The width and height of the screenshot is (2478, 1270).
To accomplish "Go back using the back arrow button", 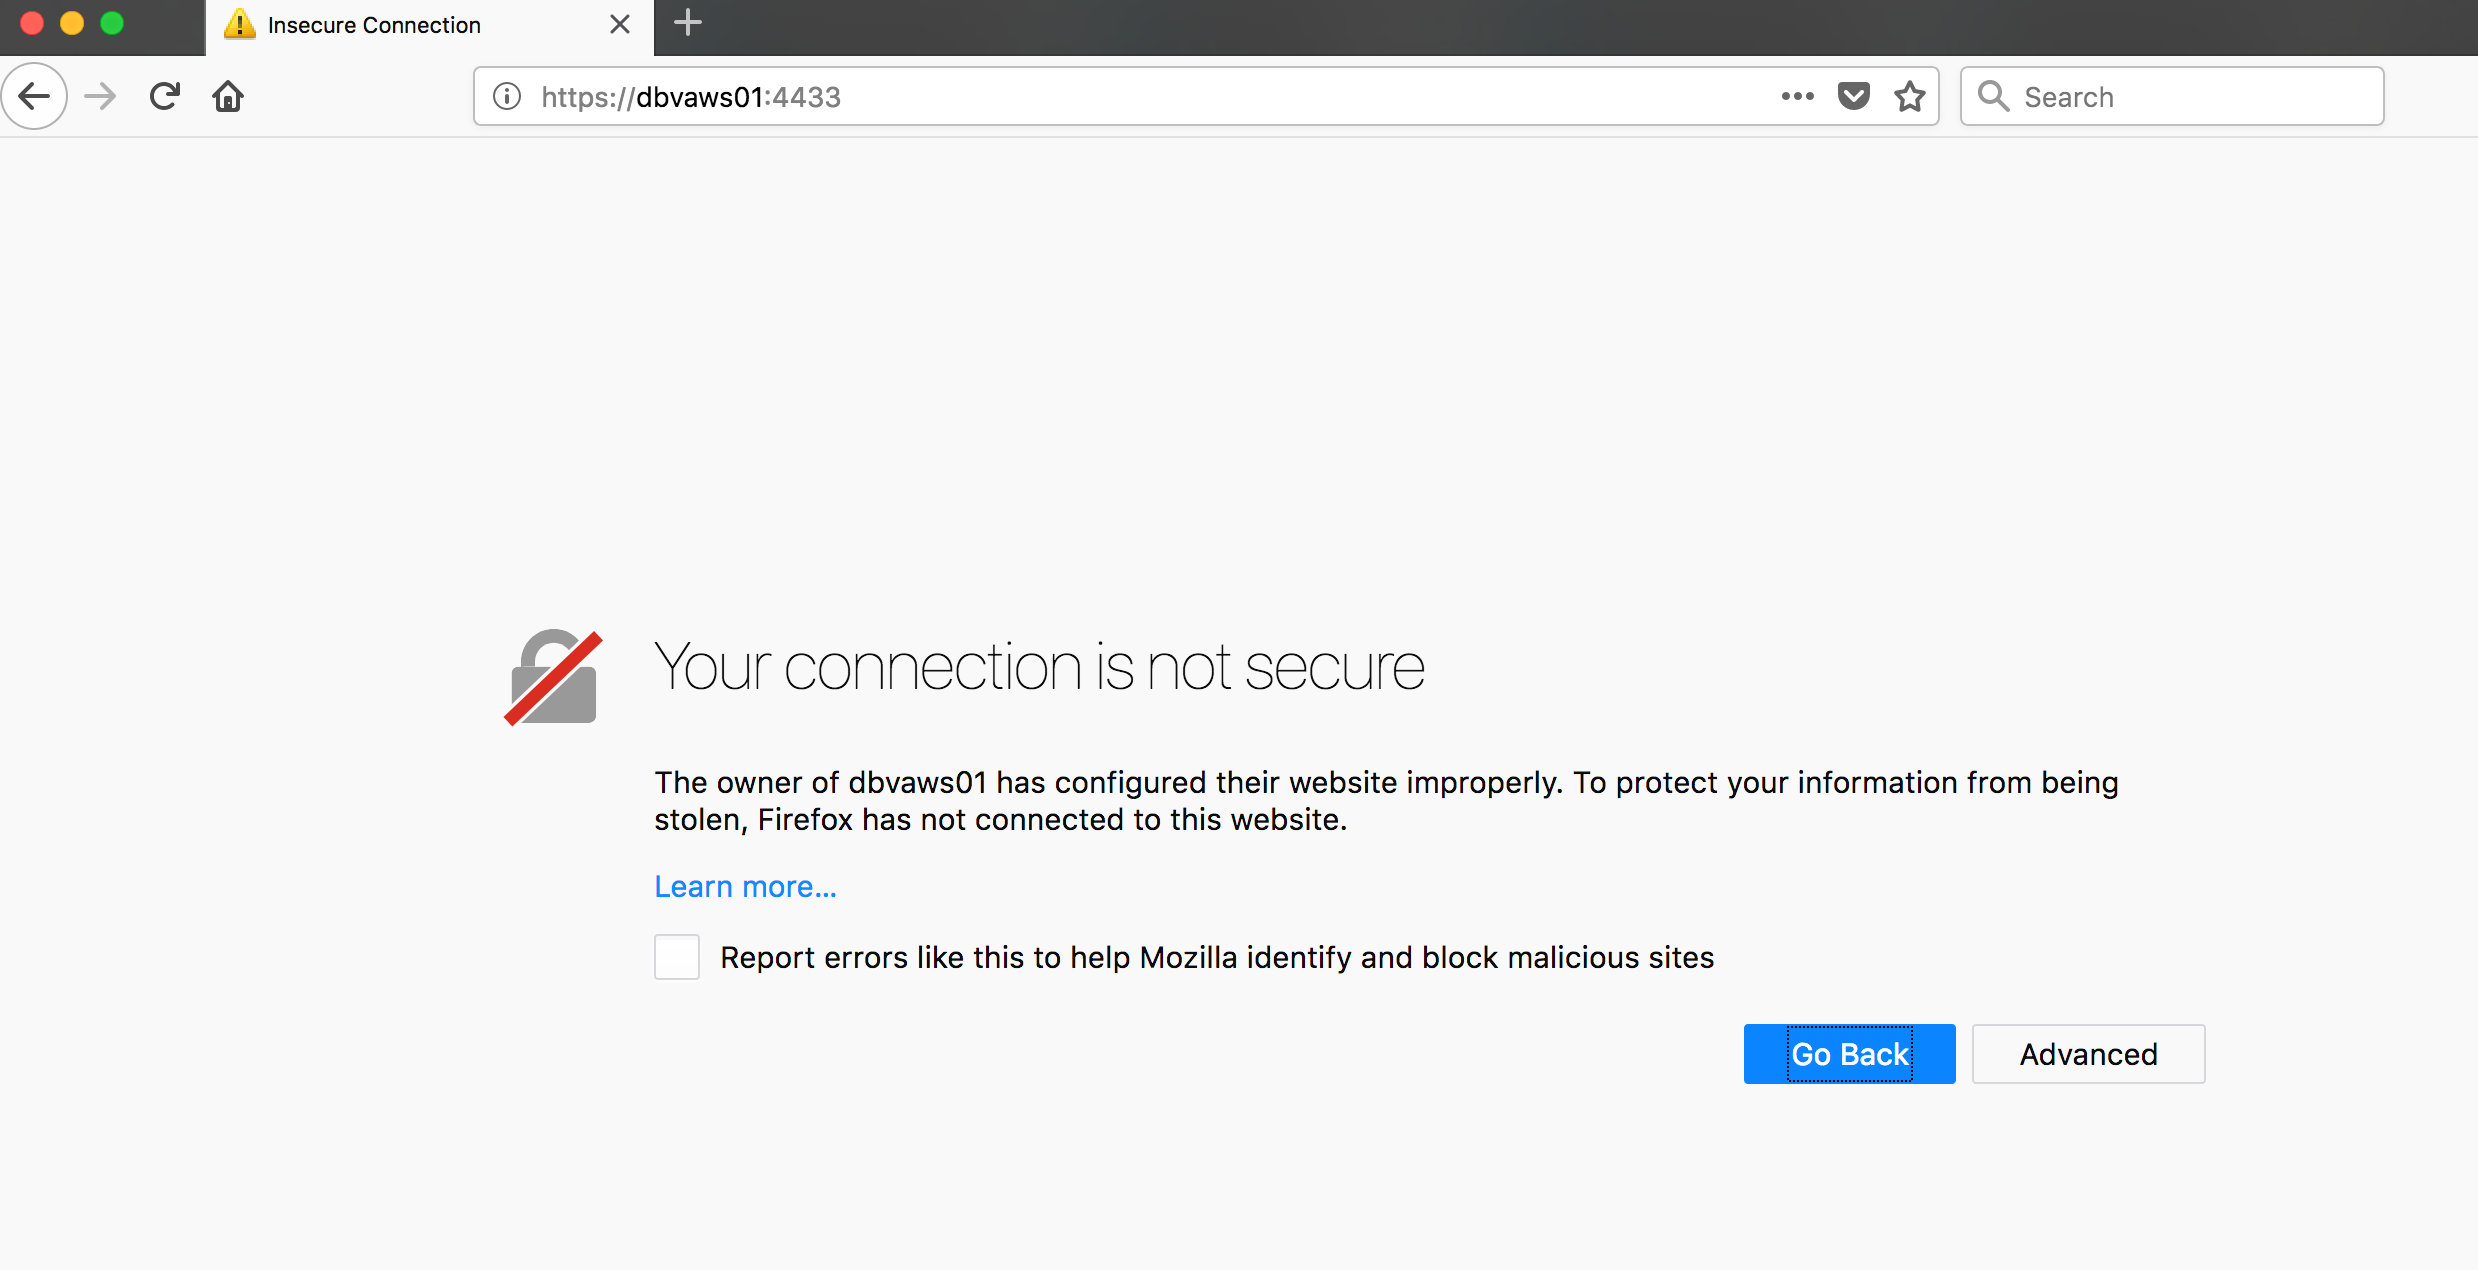I will (34, 96).
